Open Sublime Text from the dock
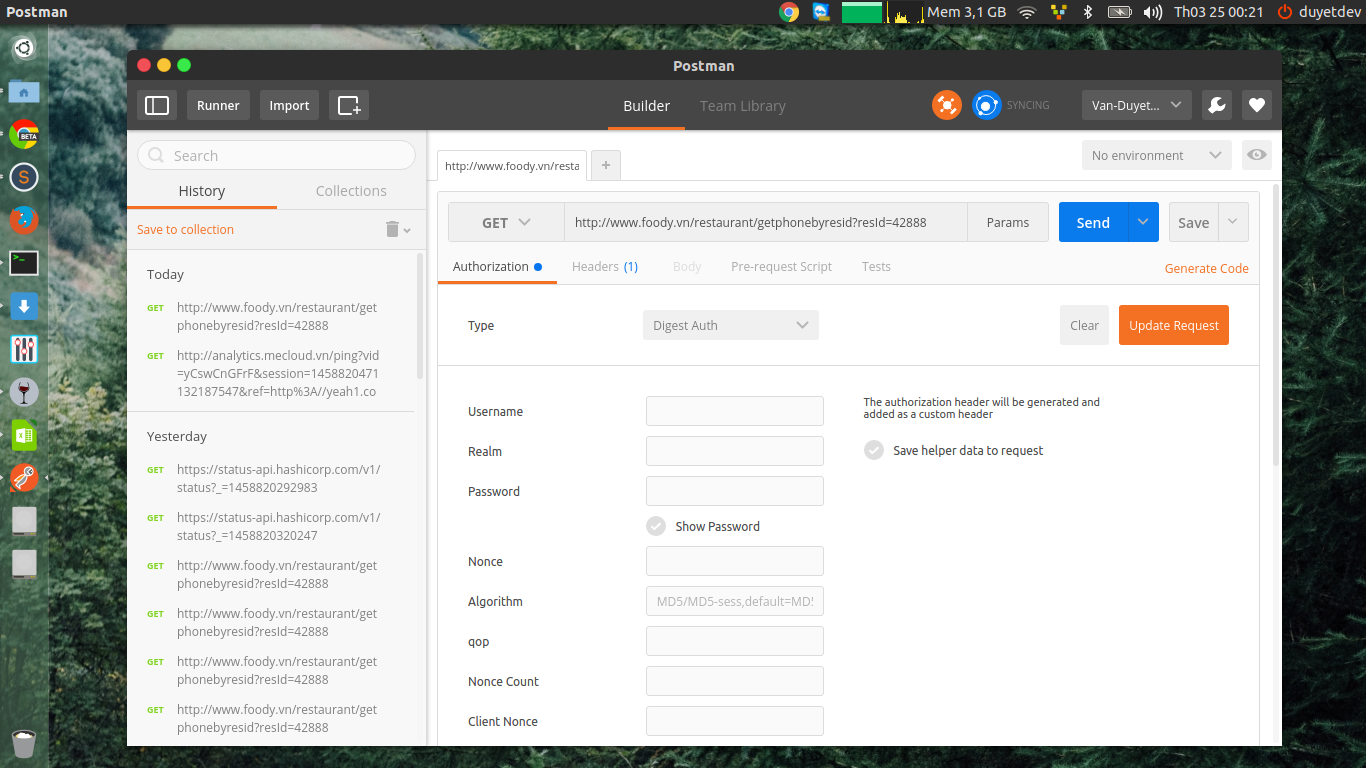1366x768 pixels. pyautogui.click(x=24, y=178)
